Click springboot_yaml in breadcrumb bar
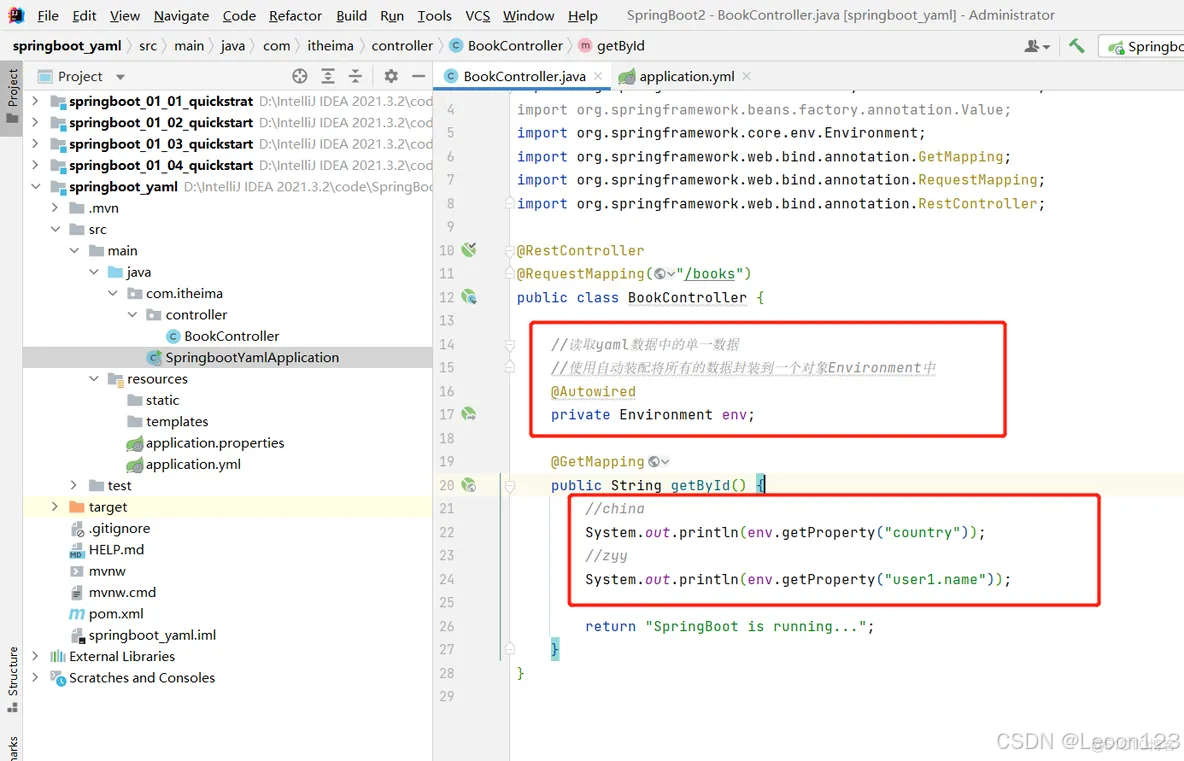 (x=66, y=46)
